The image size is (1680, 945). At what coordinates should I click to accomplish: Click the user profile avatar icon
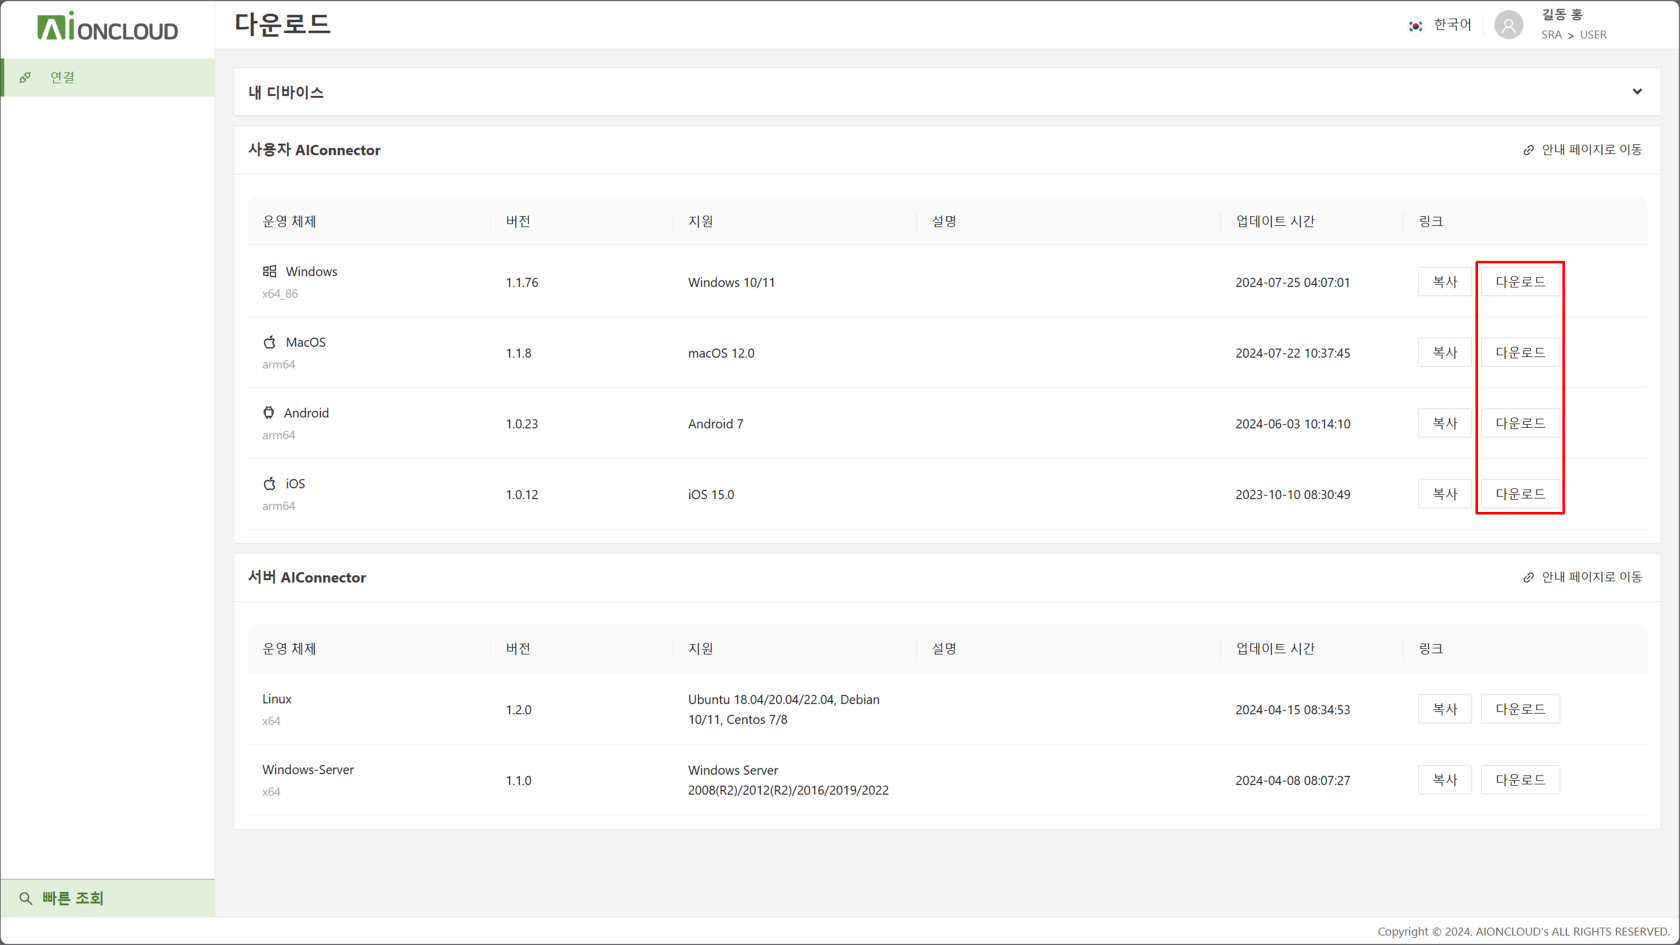(1508, 25)
